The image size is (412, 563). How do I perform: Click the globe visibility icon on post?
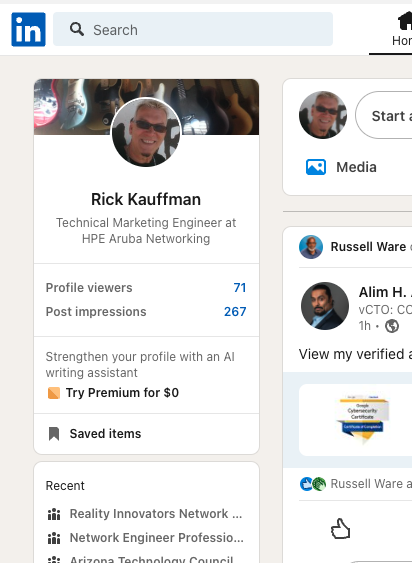392,326
